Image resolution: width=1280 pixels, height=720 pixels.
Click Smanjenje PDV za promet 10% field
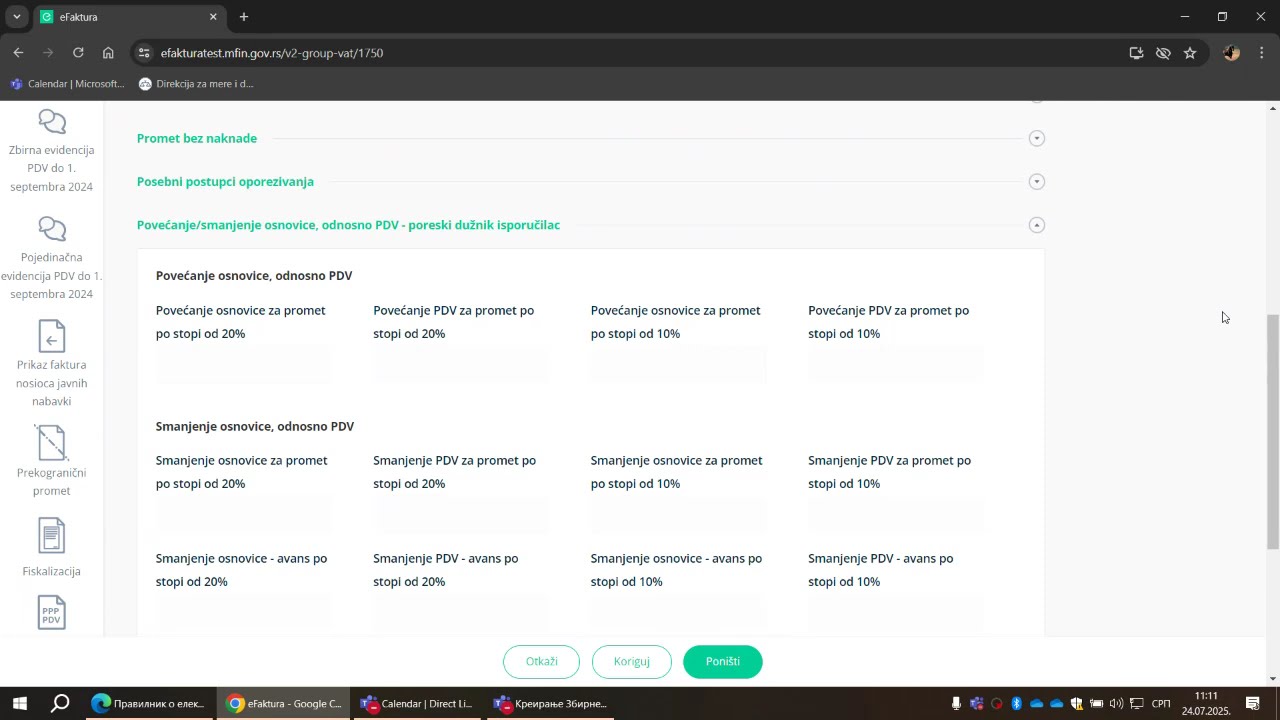[x=895, y=516]
